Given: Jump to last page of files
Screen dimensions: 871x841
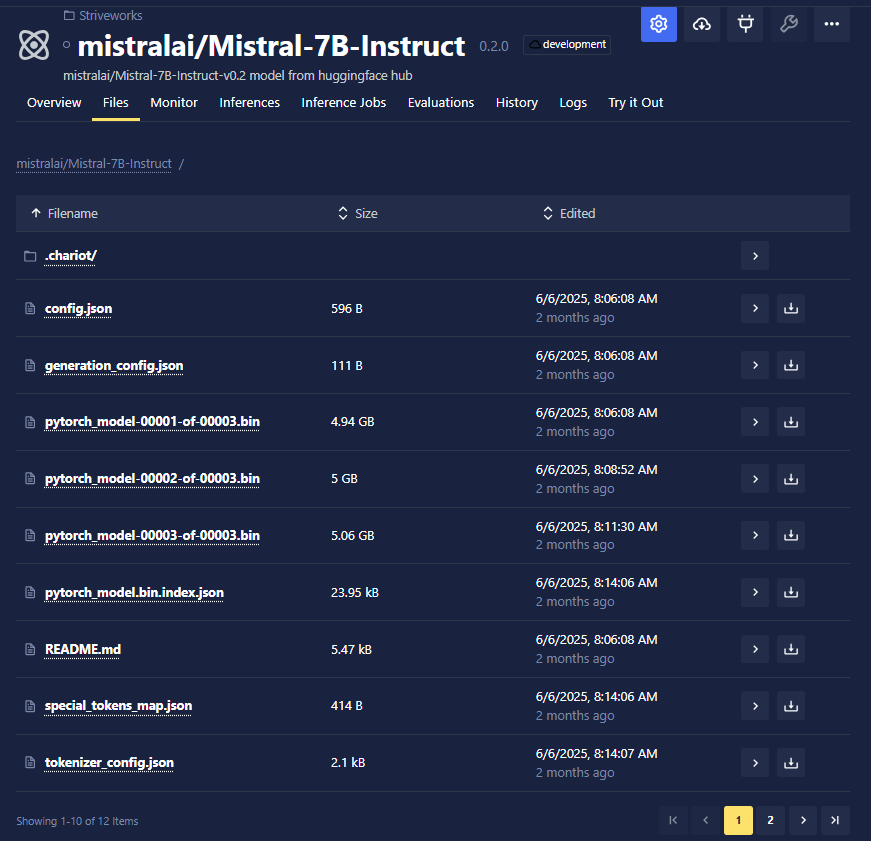Looking at the screenshot, I should point(835,820).
